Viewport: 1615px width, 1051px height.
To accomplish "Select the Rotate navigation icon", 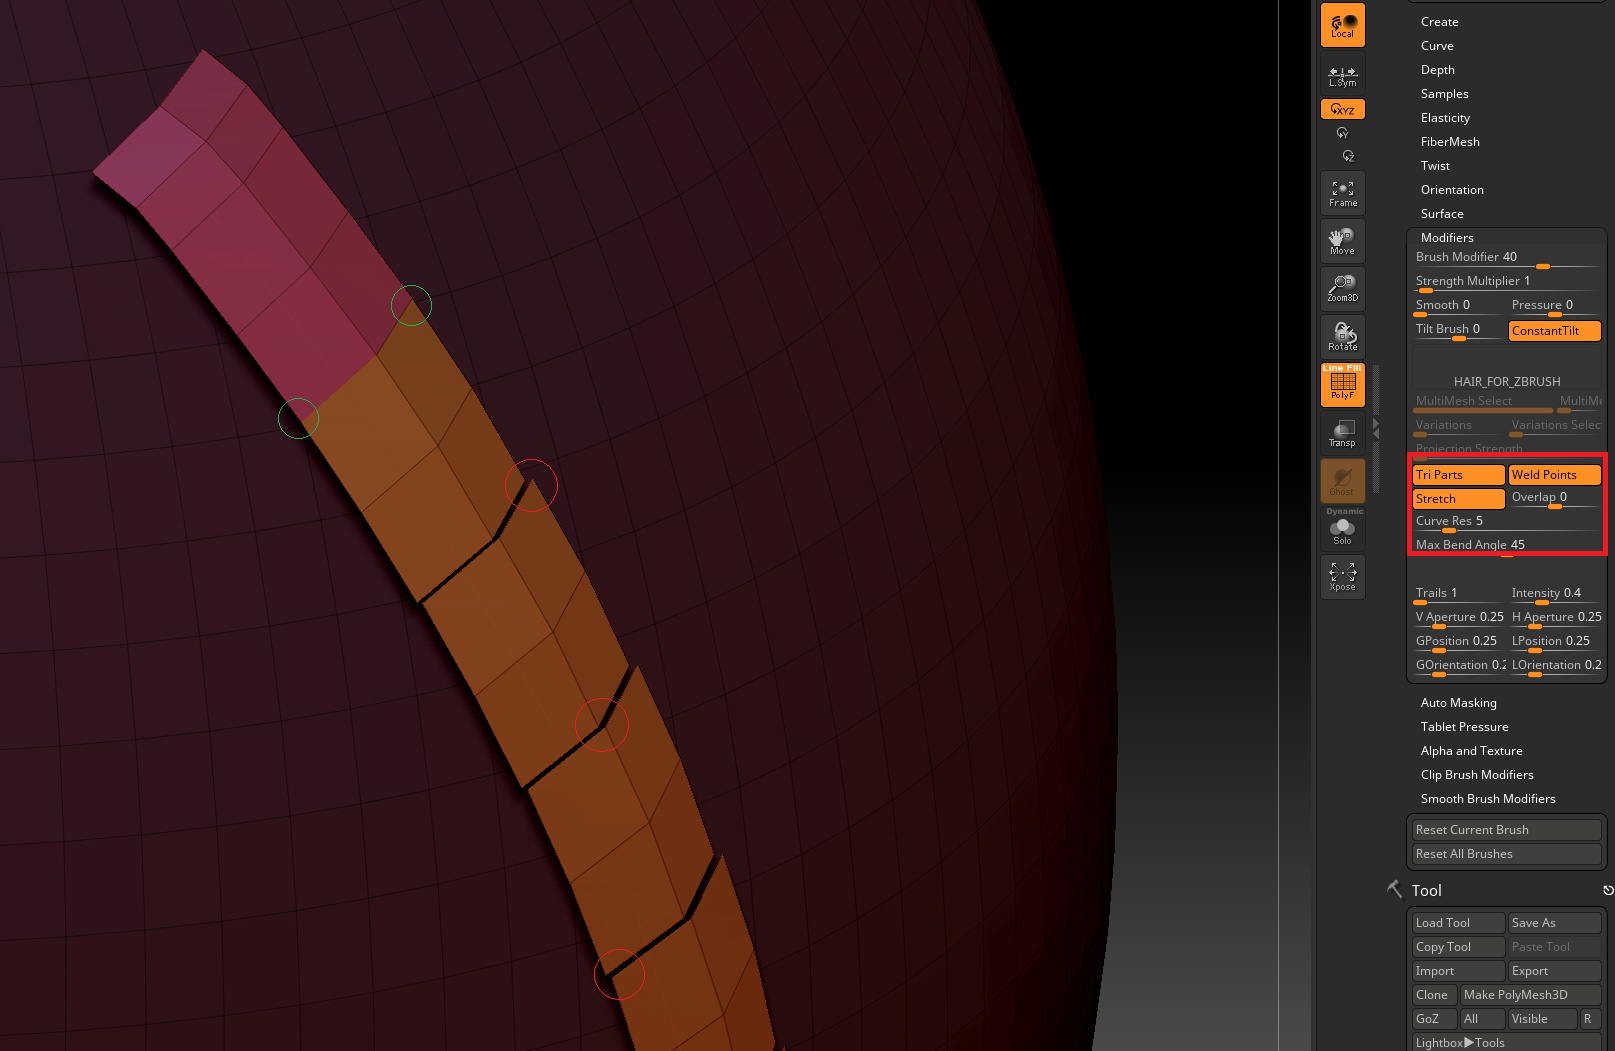I will (x=1342, y=335).
